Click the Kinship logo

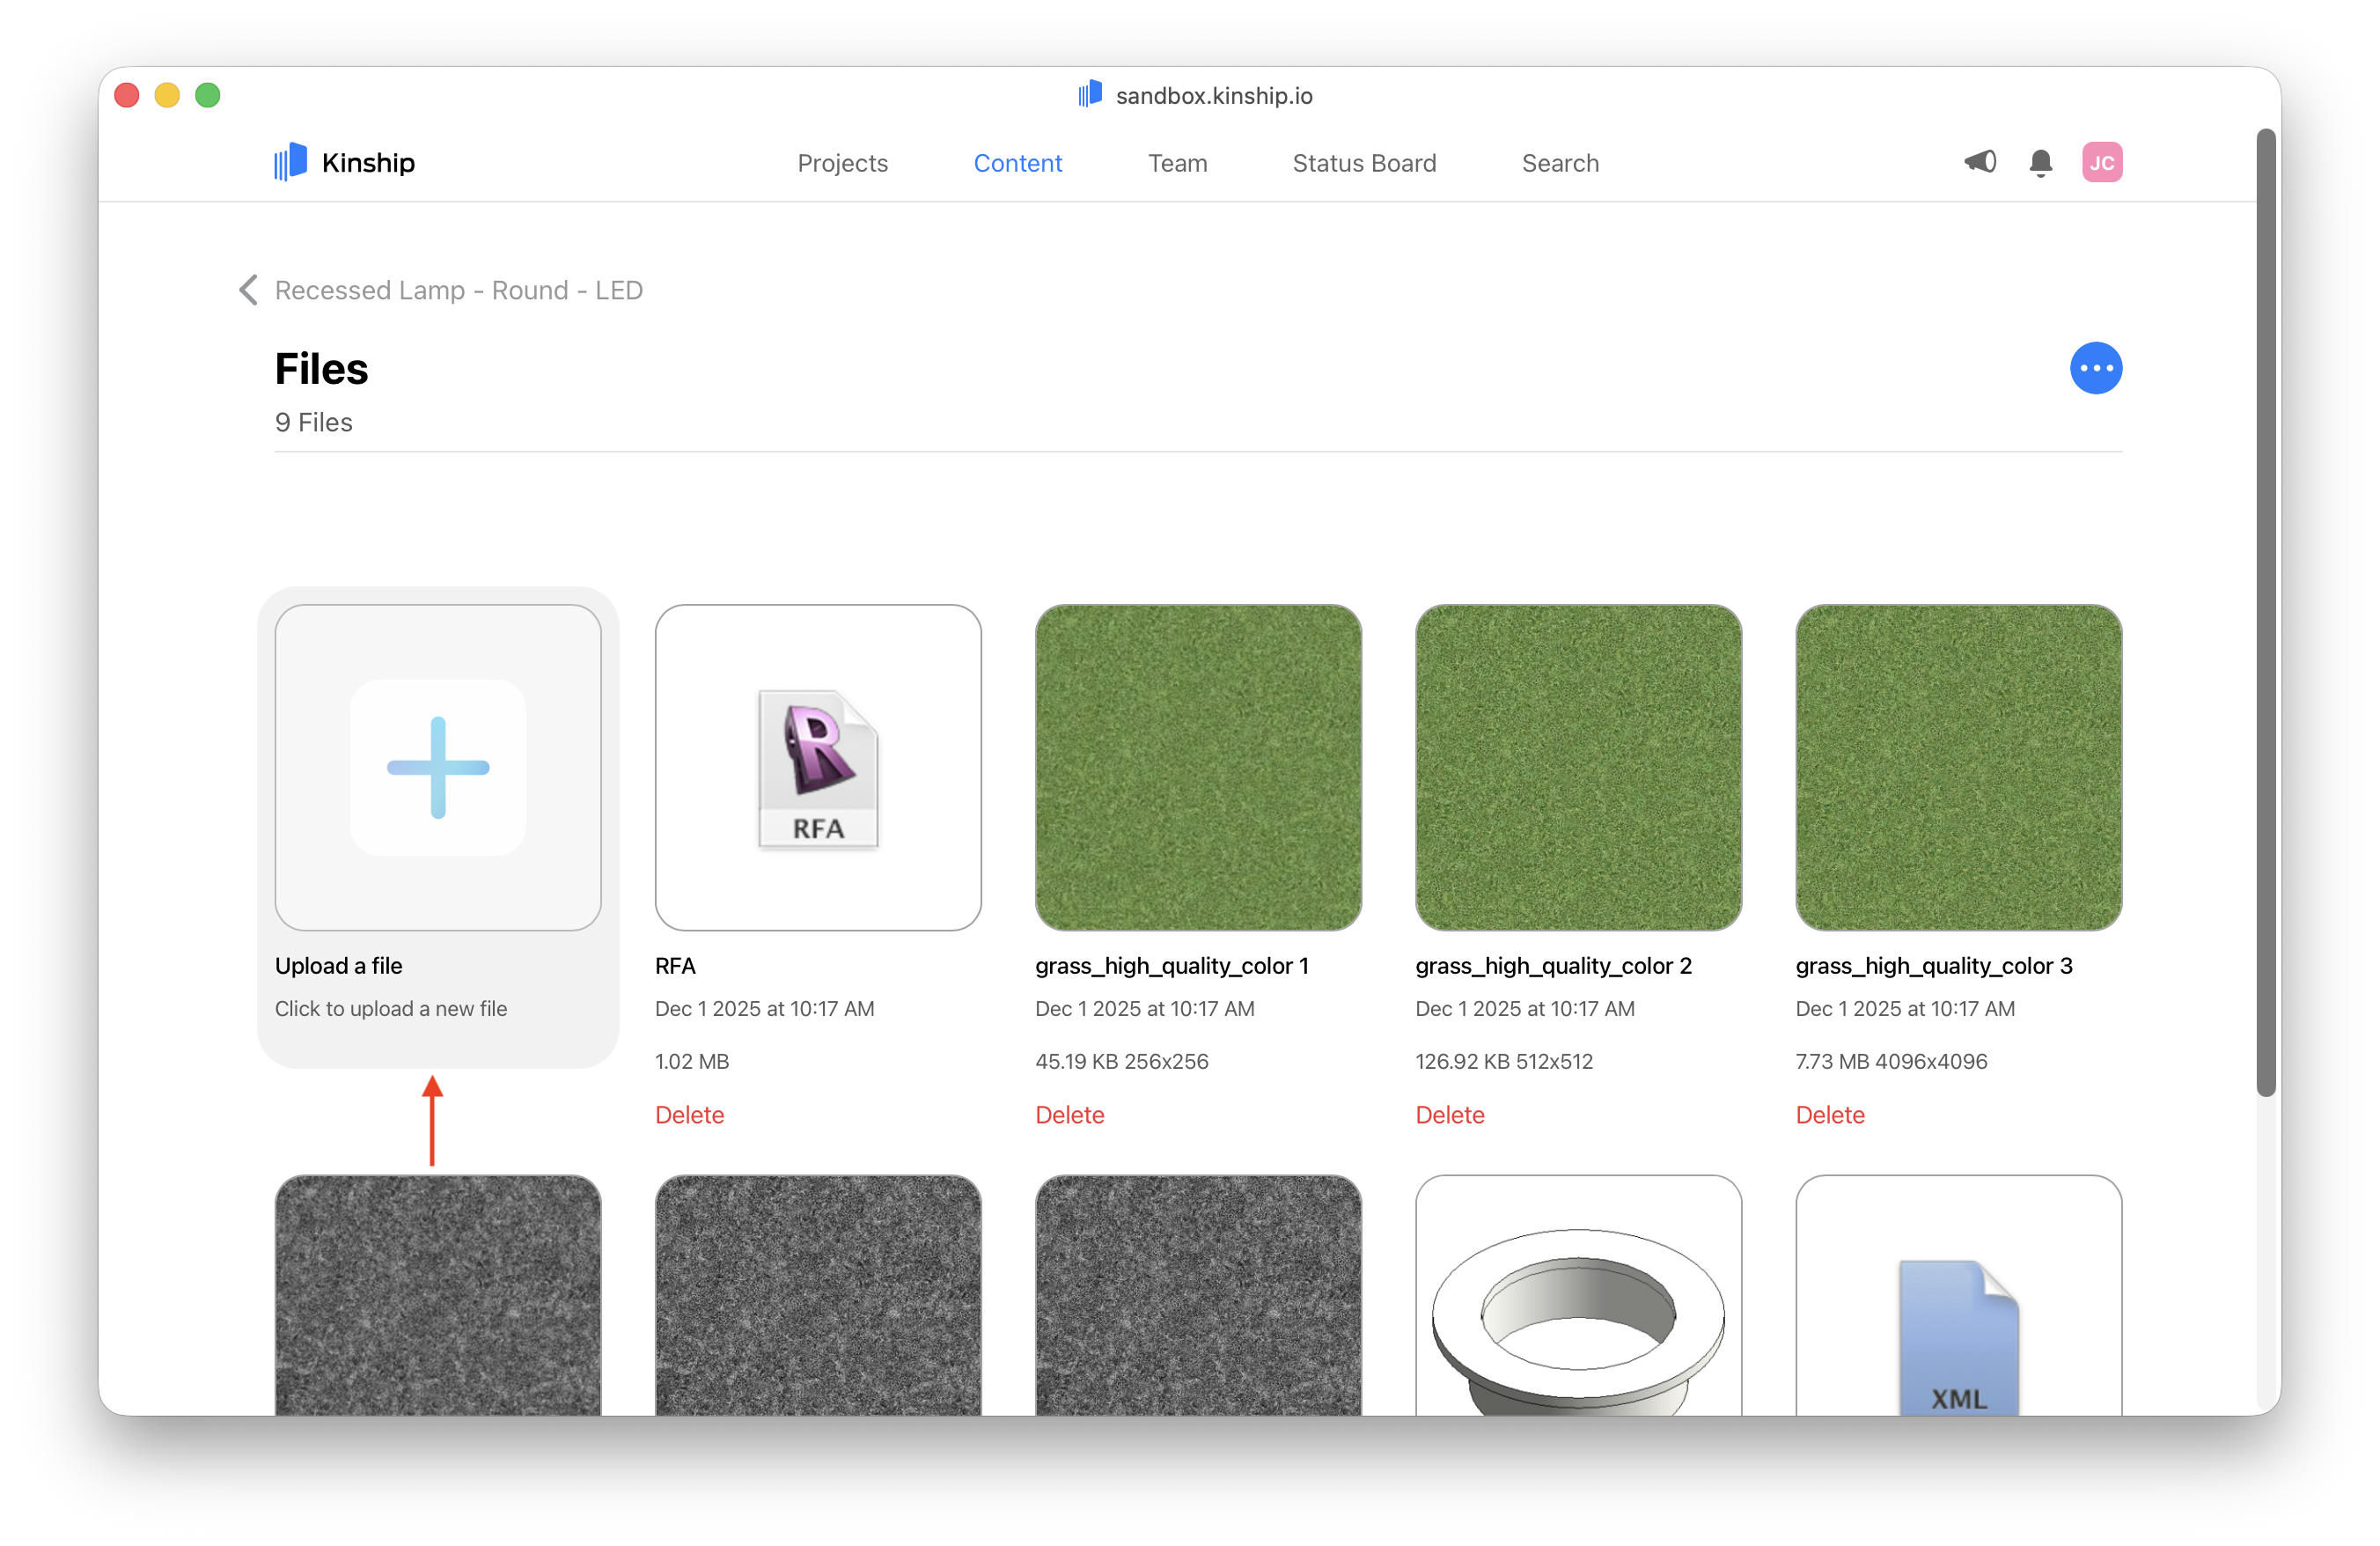pos(344,161)
